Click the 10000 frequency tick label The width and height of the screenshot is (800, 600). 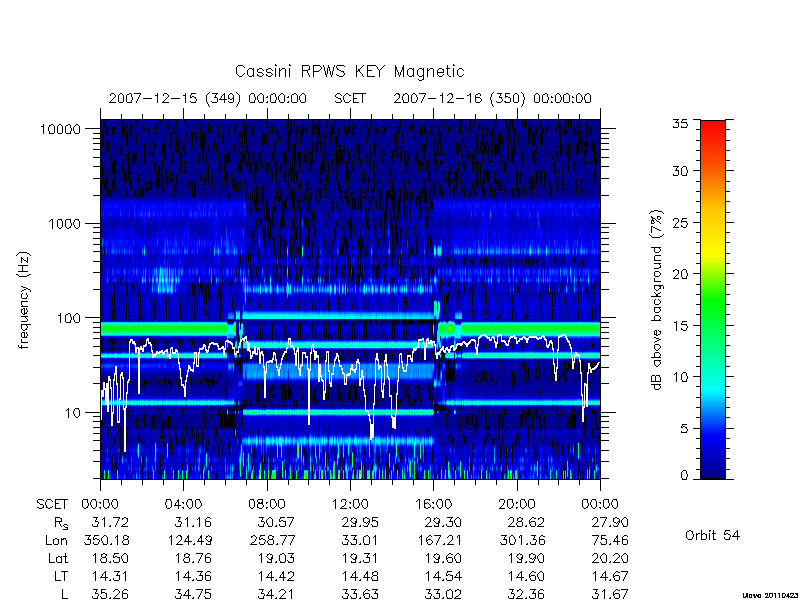click(x=60, y=129)
